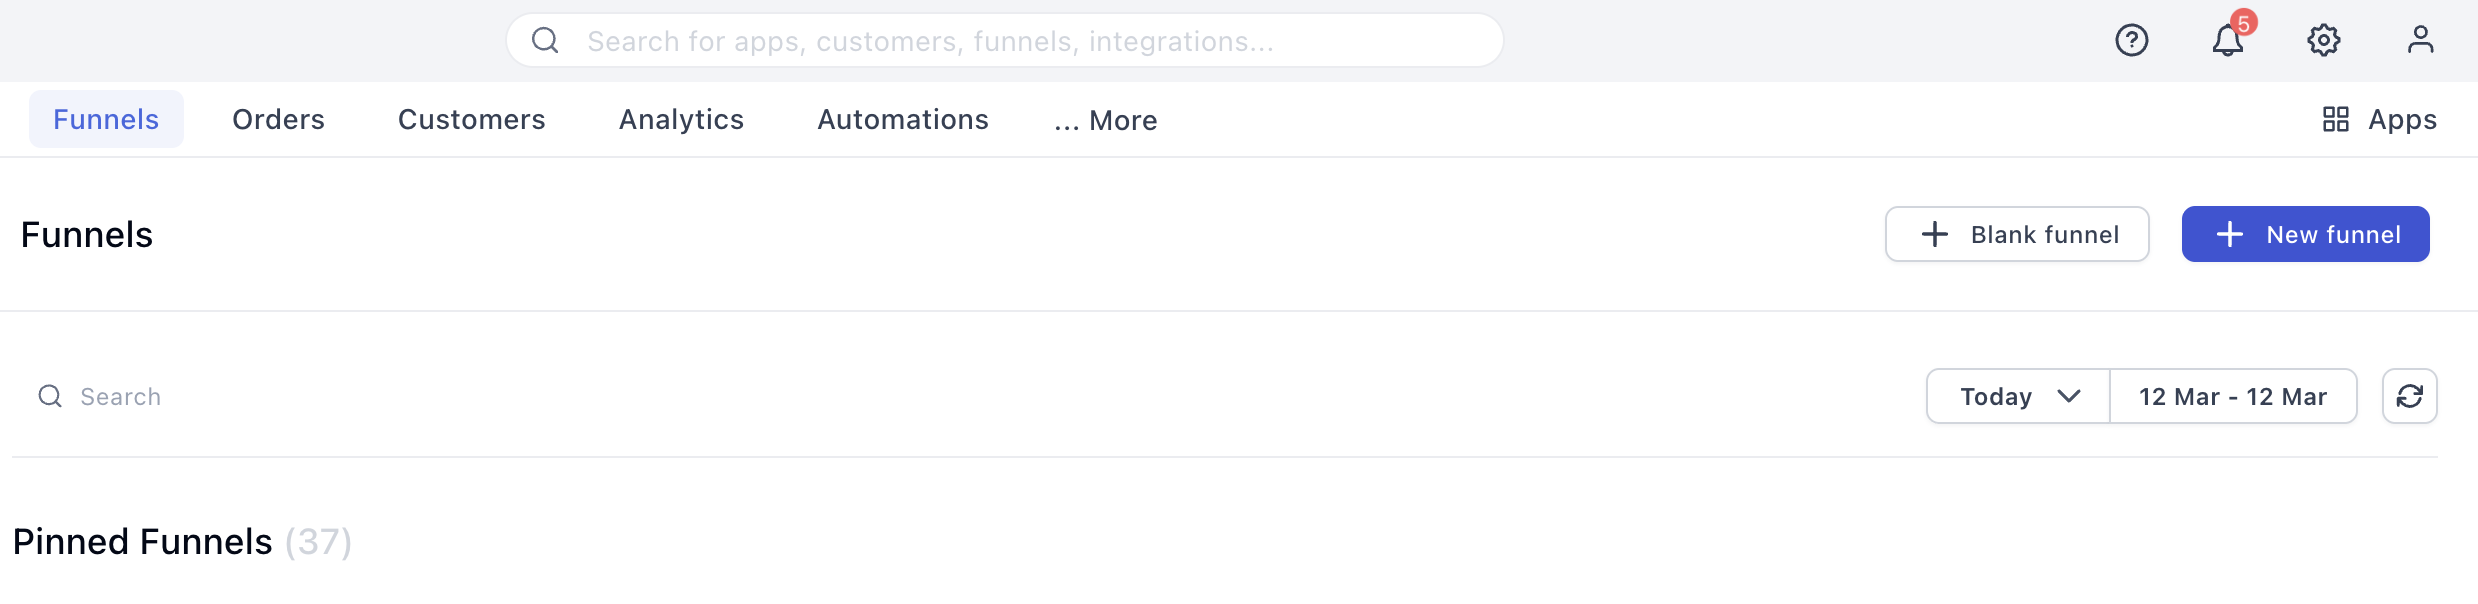Create a Blank funnel
The image size is (2478, 604).
pyautogui.click(x=2016, y=235)
